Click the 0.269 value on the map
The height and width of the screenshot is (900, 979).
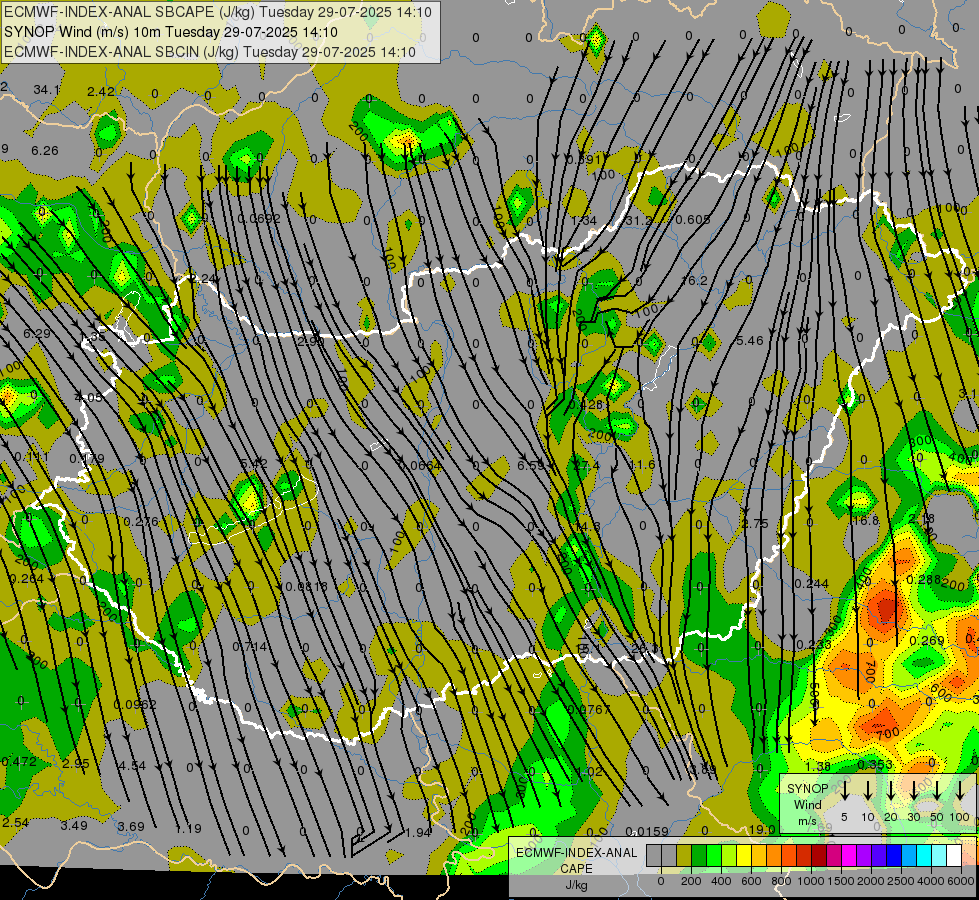click(x=927, y=640)
